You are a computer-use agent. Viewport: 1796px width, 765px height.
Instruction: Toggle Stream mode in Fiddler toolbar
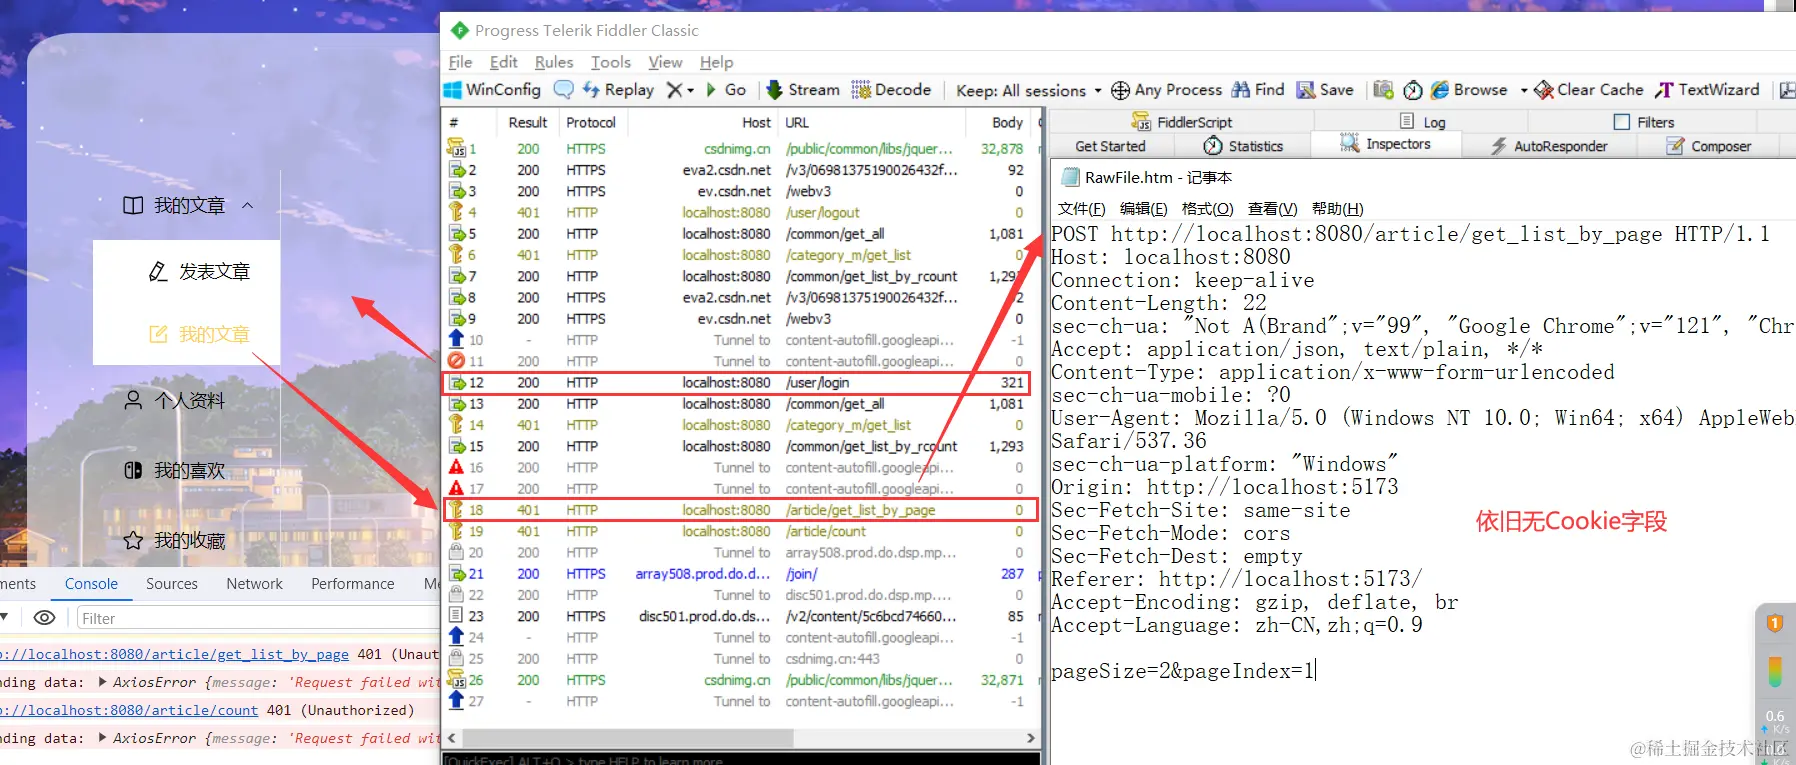click(803, 90)
